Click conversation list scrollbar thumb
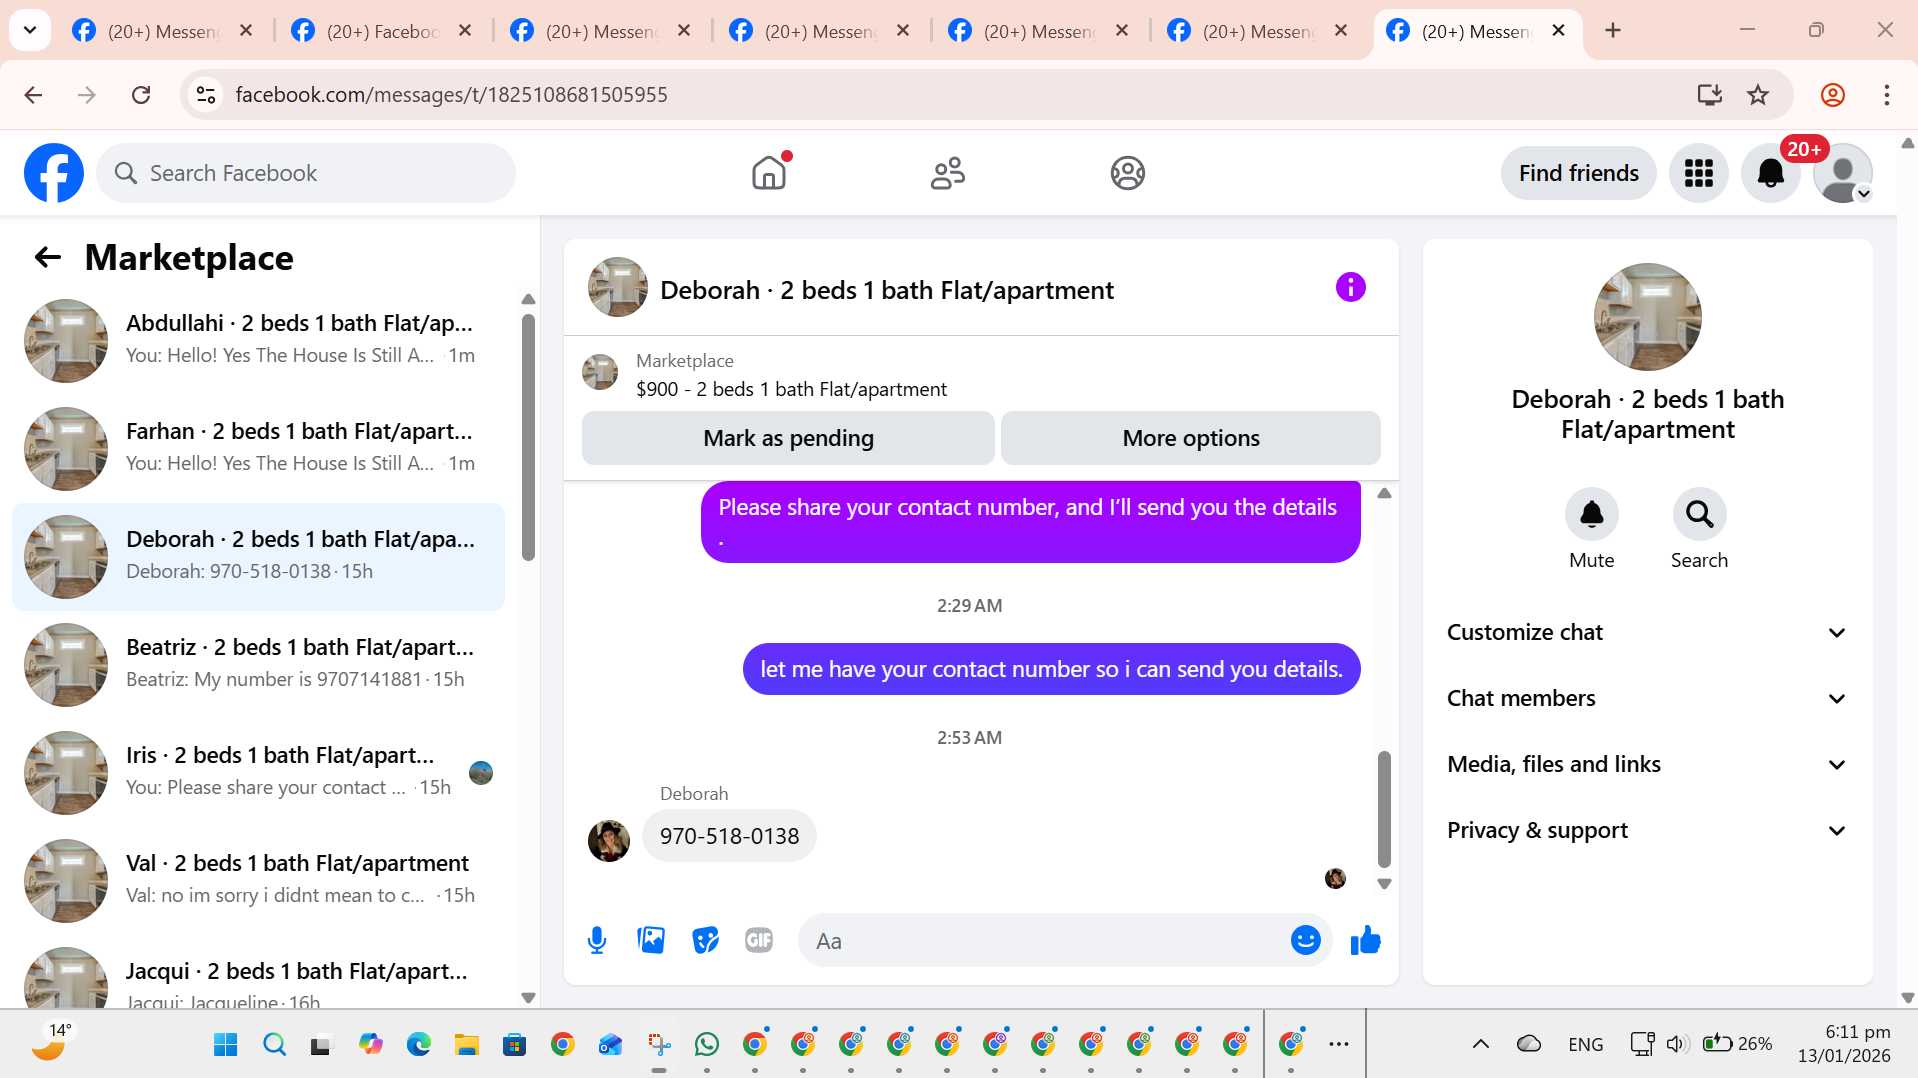Viewport: 1918px width, 1078px height. [528, 437]
